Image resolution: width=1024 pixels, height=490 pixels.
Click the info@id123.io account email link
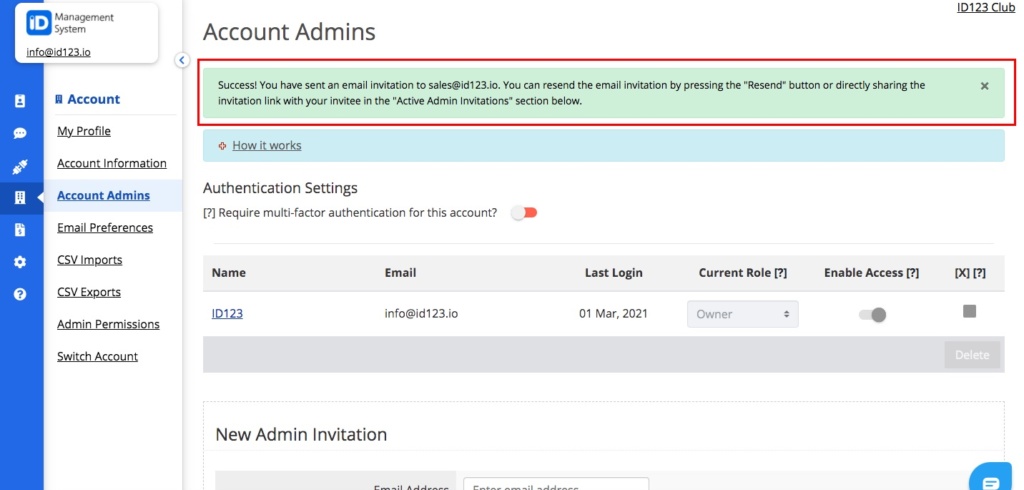[58, 52]
